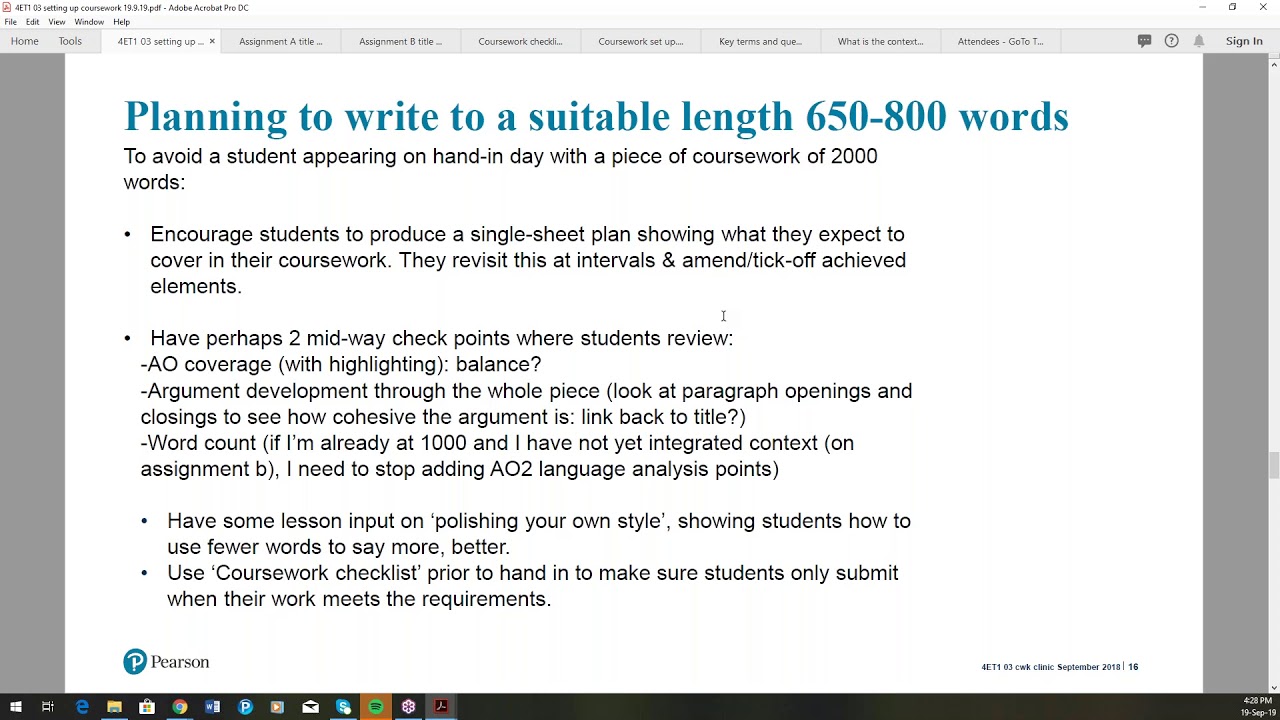Launch Microsoft Edge from the taskbar
Screen dimensions: 1280x720
click(82, 707)
